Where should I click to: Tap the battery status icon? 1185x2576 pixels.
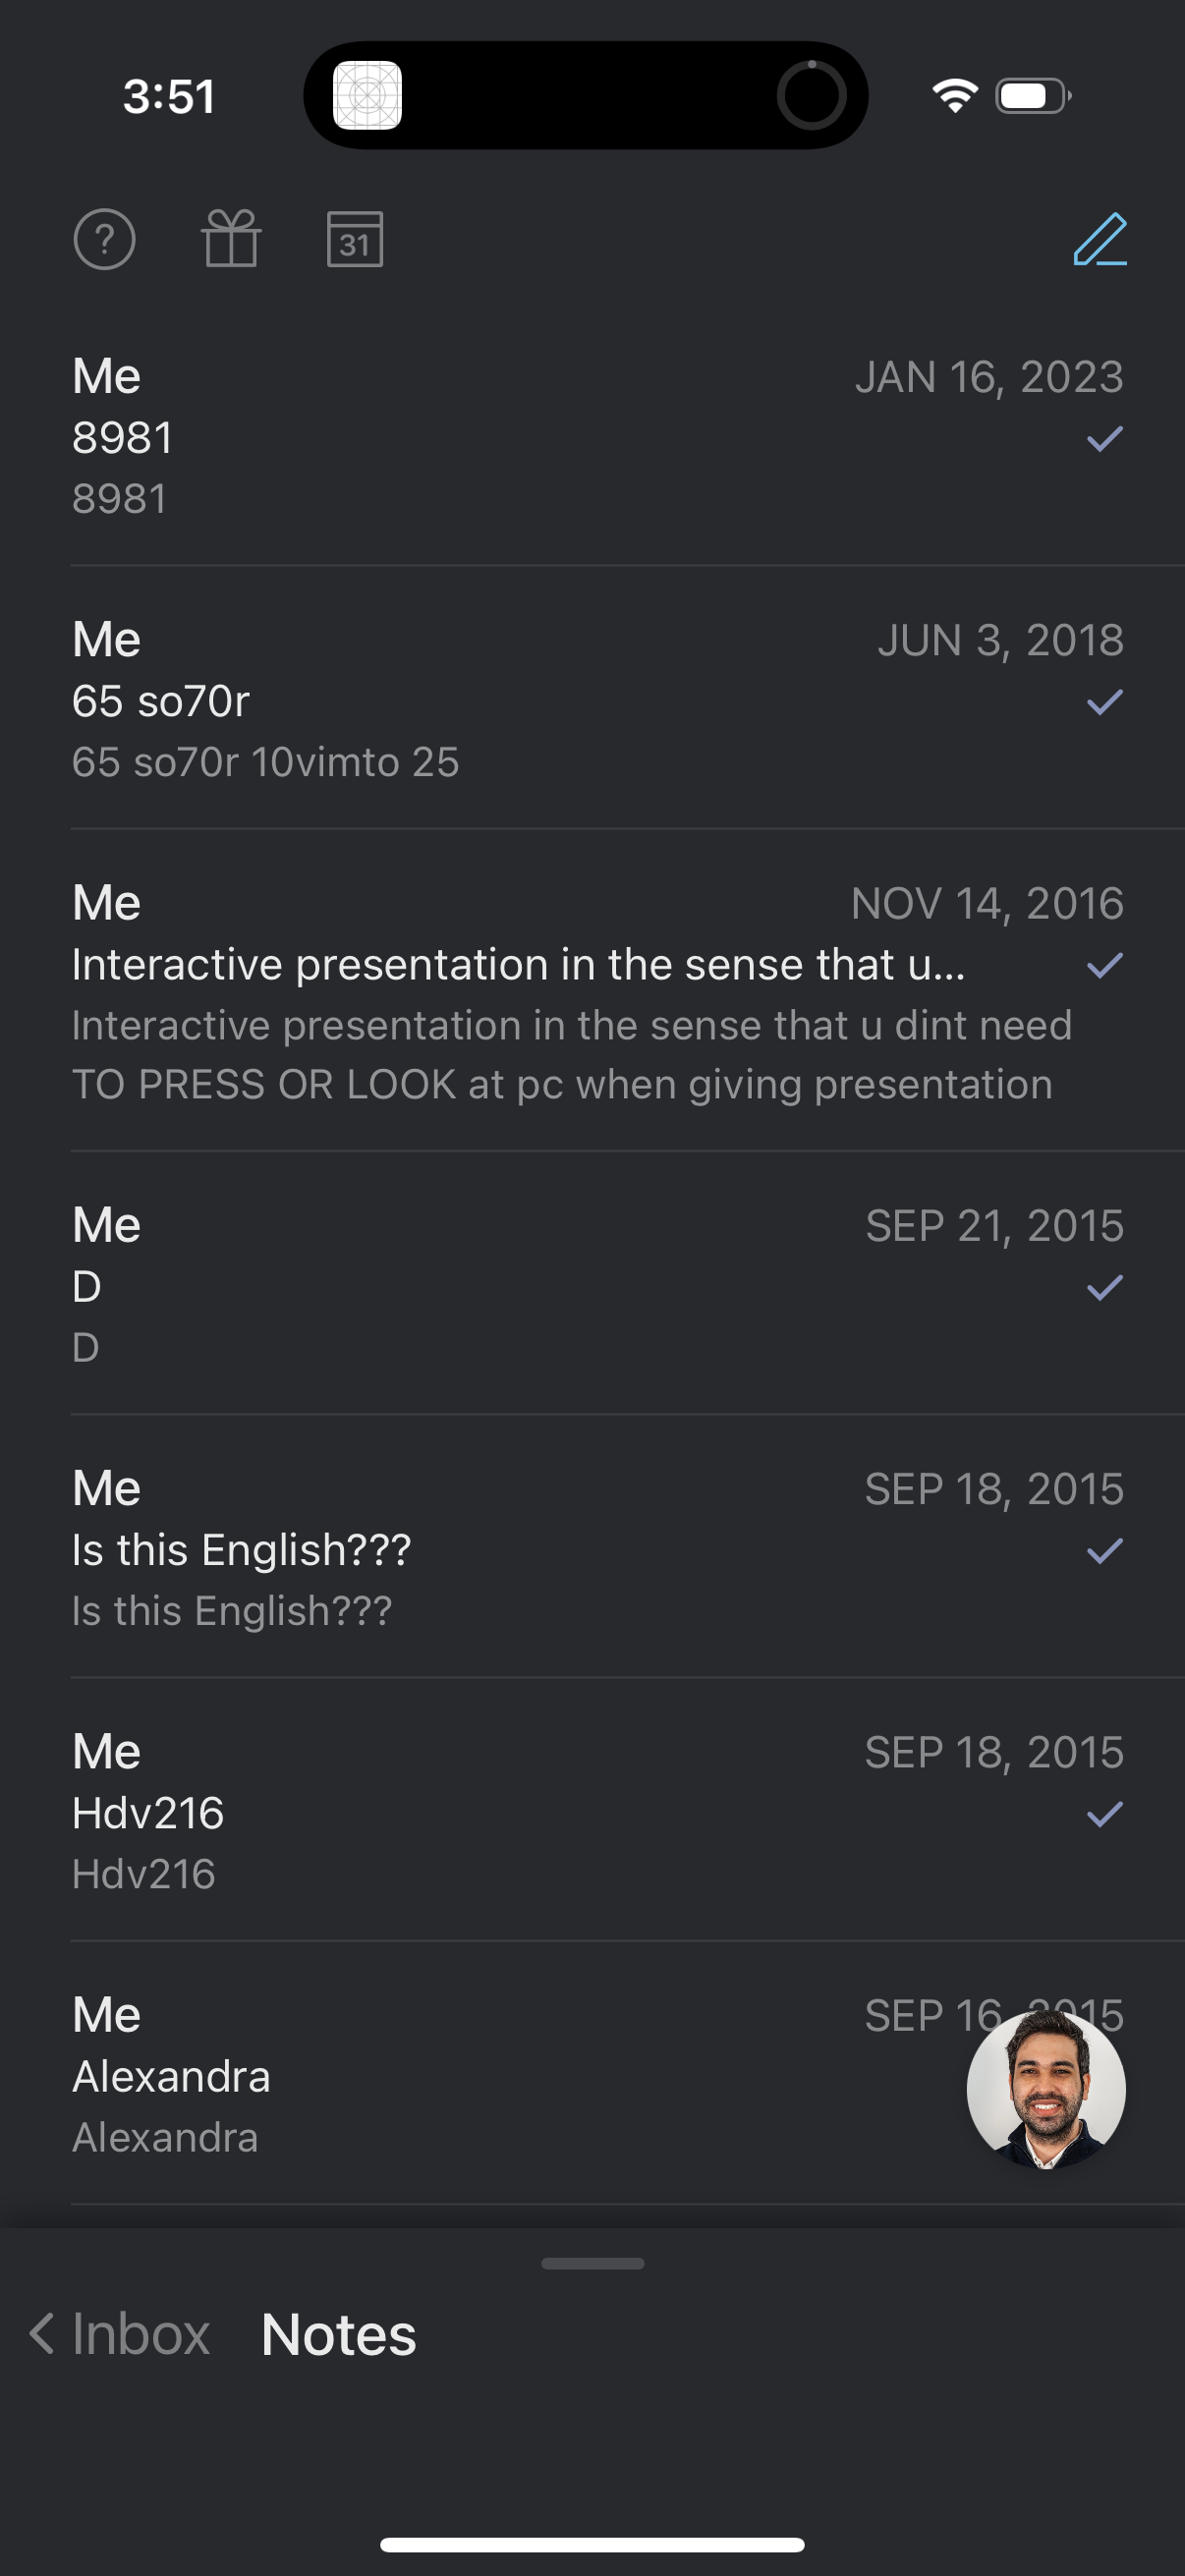click(x=1032, y=96)
